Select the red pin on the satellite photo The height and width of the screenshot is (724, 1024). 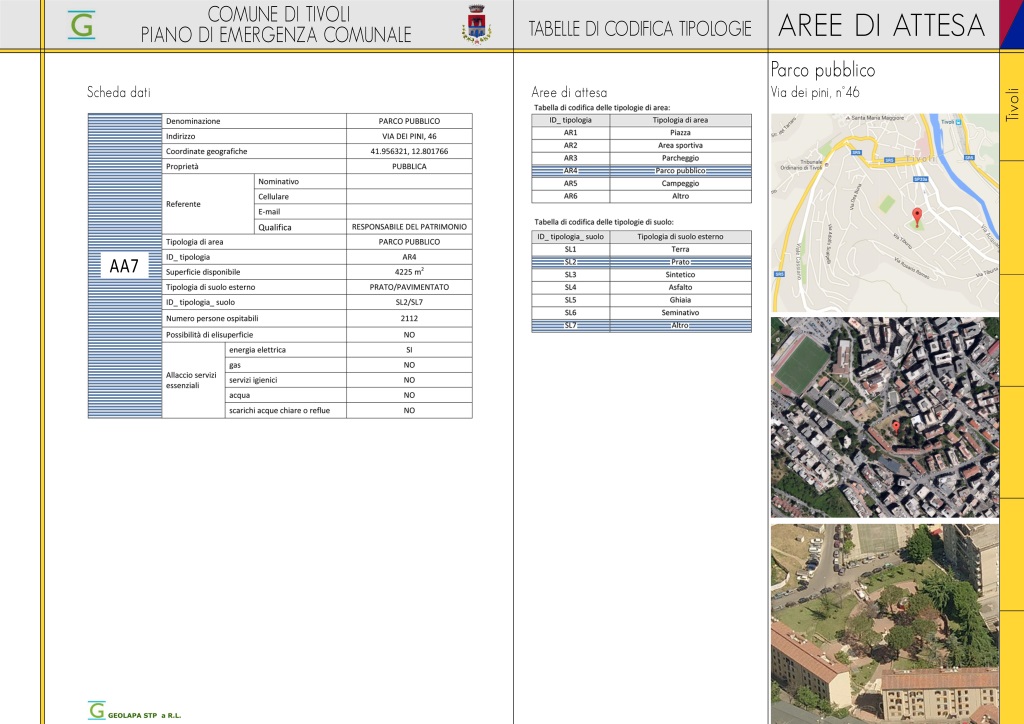point(896,427)
